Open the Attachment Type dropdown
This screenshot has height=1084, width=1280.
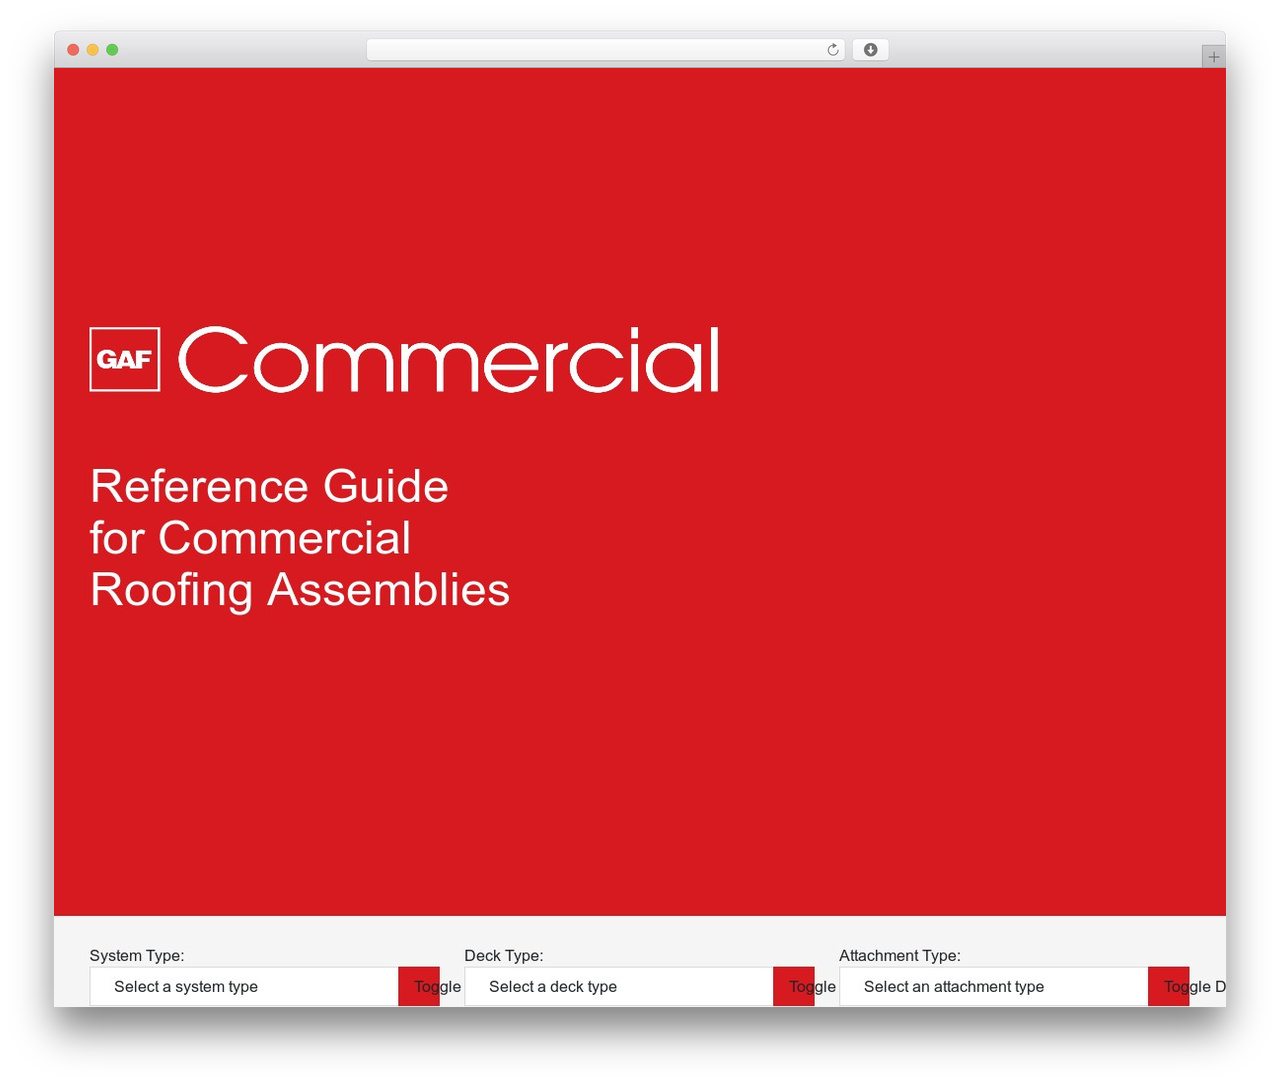994,986
